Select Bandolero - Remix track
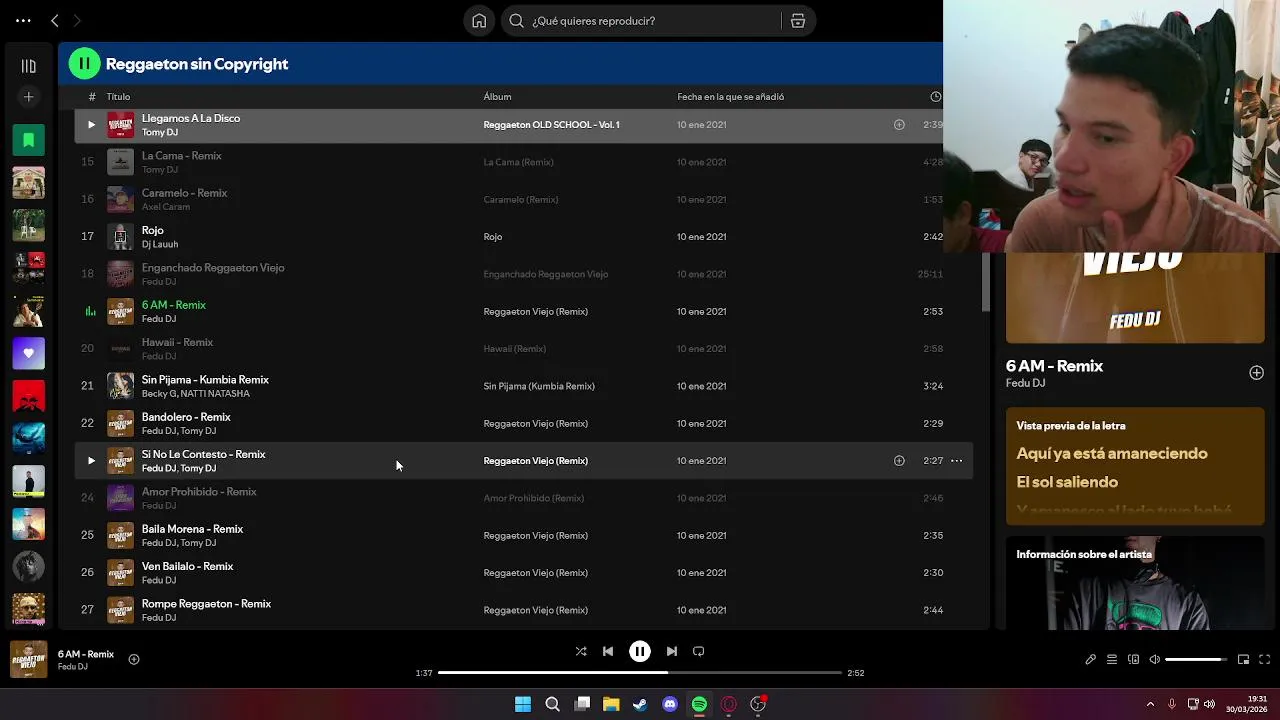1280x720 pixels. point(186,417)
